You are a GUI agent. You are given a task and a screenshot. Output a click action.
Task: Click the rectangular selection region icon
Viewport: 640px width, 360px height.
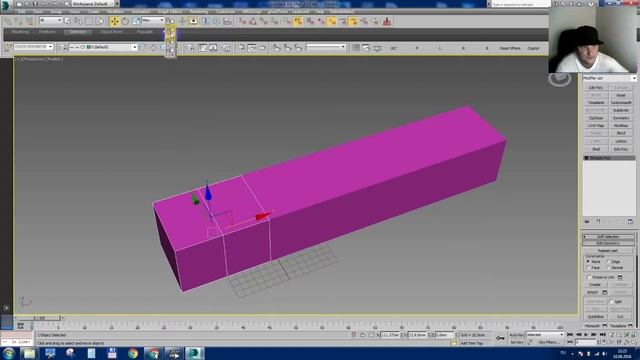pyautogui.click(x=89, y=21)
